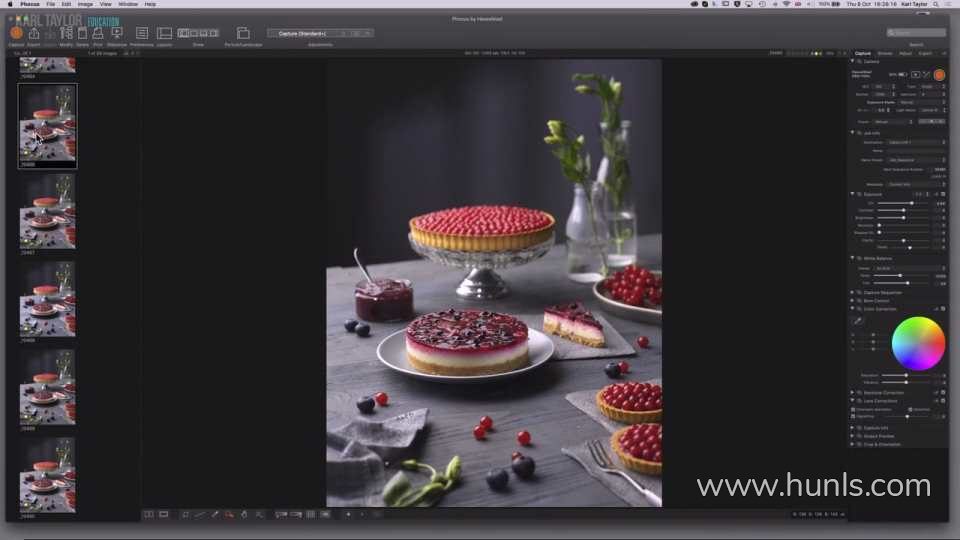Open the Modify tool in toolbar
960x540 pixels.
[66, 34]
